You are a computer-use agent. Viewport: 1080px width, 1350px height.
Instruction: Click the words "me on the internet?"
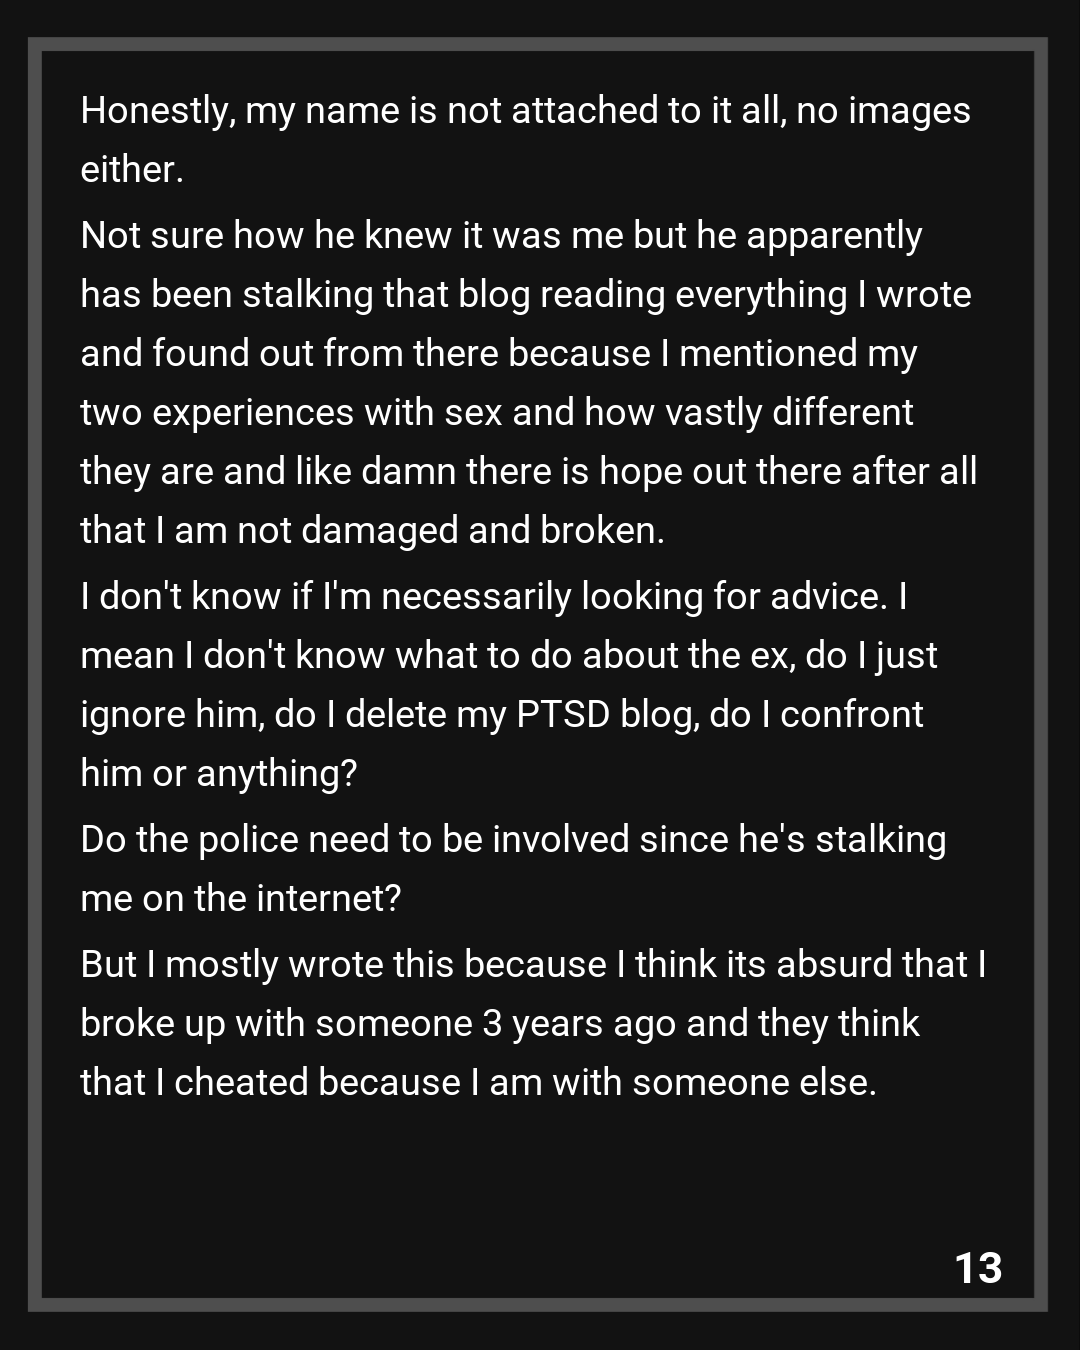(240, 898)
